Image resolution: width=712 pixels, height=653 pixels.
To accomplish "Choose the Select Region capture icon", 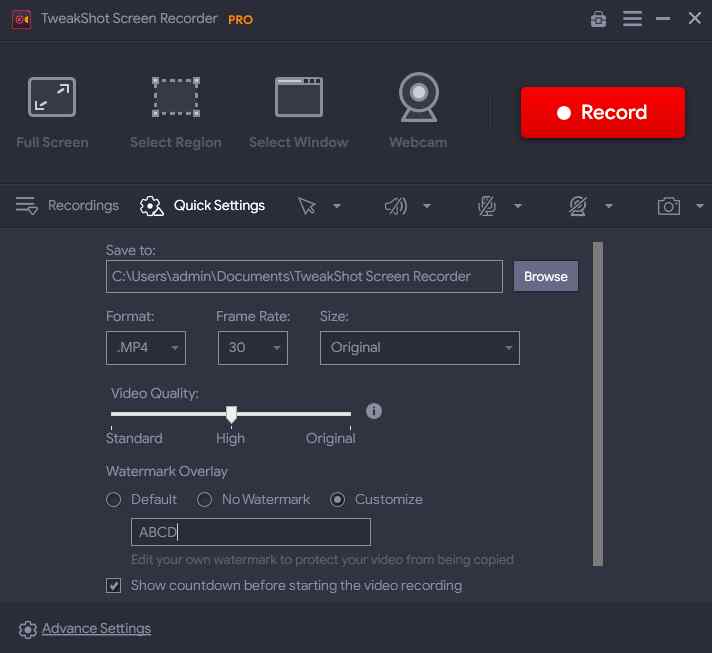I will click(176, 97).
